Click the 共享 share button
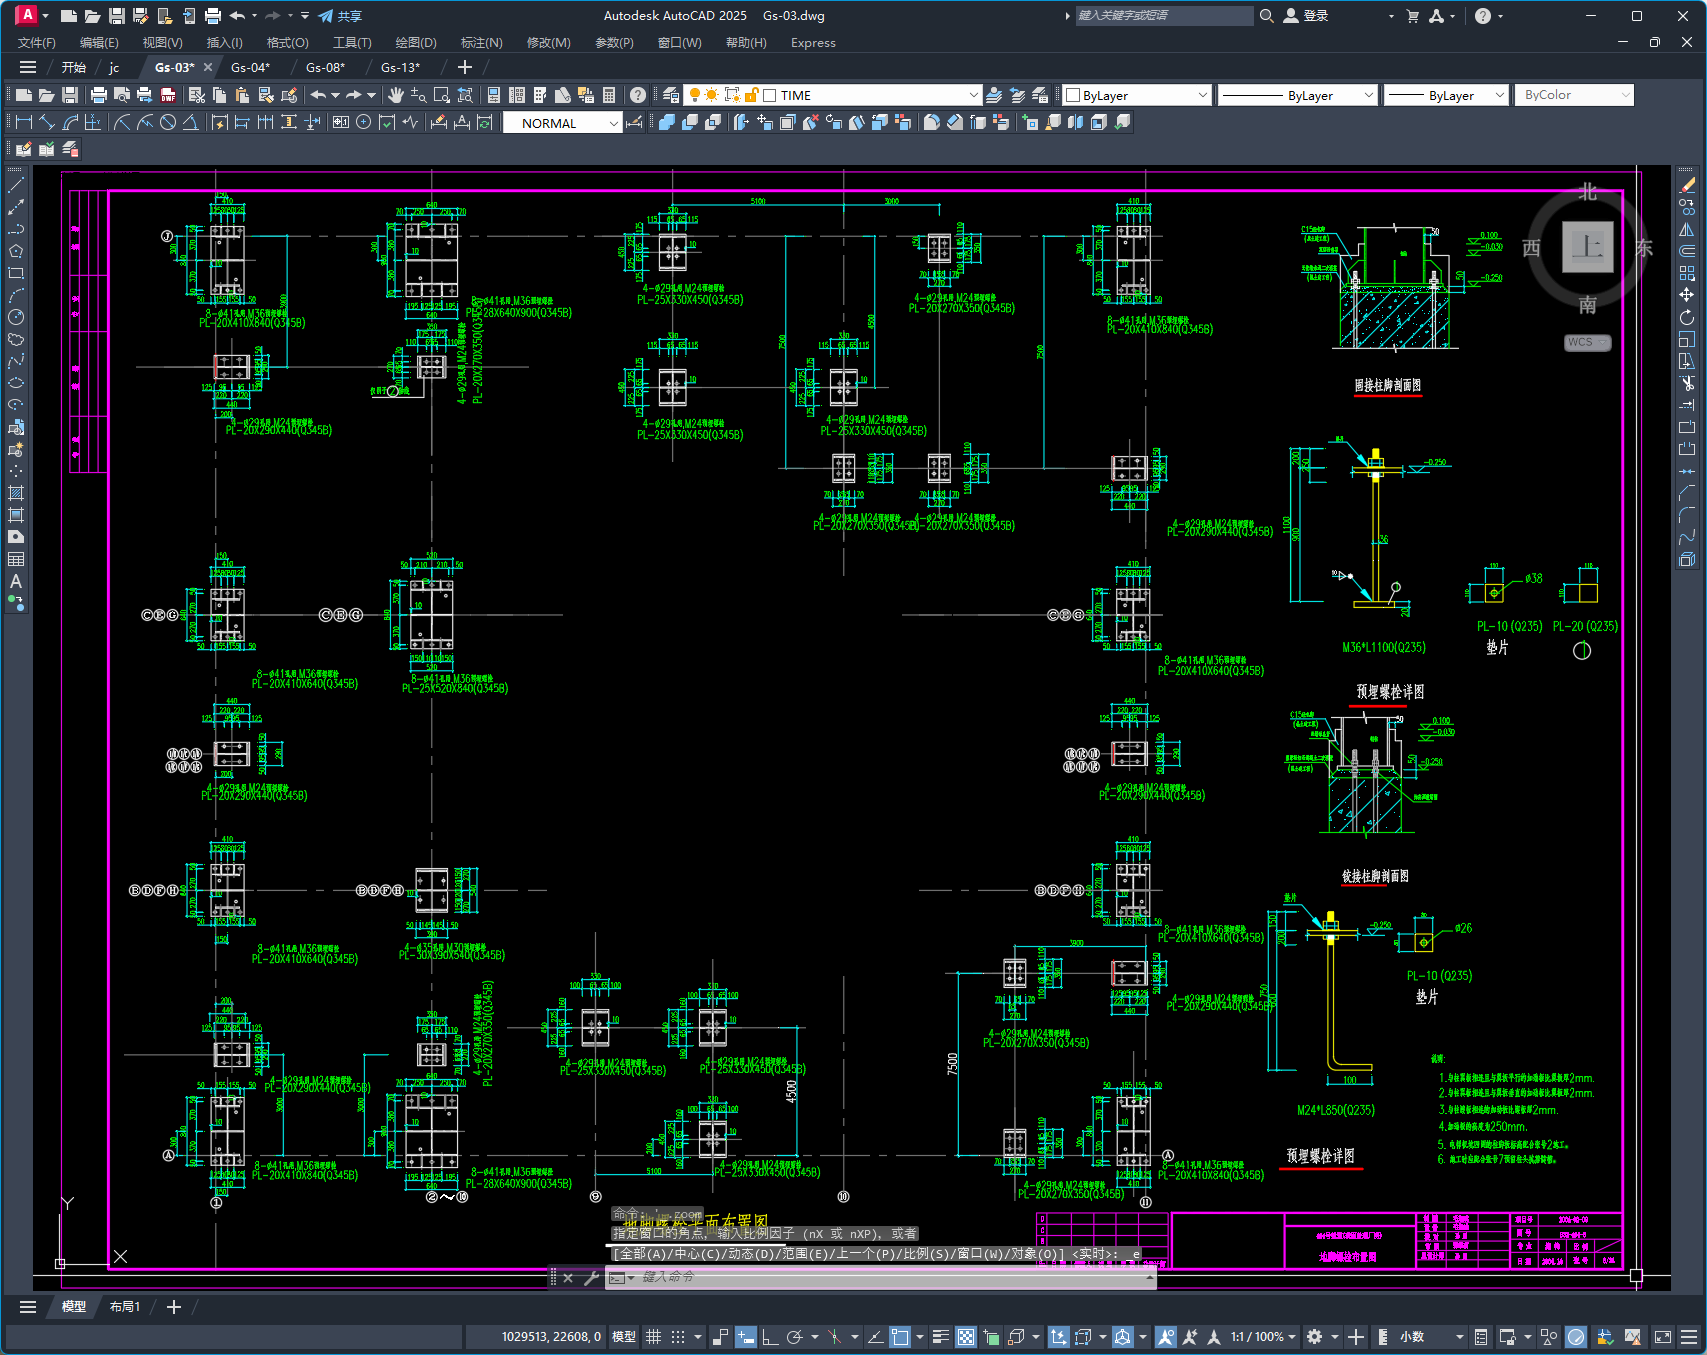The height and width of the screenshot is (1355, 1707). [340, 16]
